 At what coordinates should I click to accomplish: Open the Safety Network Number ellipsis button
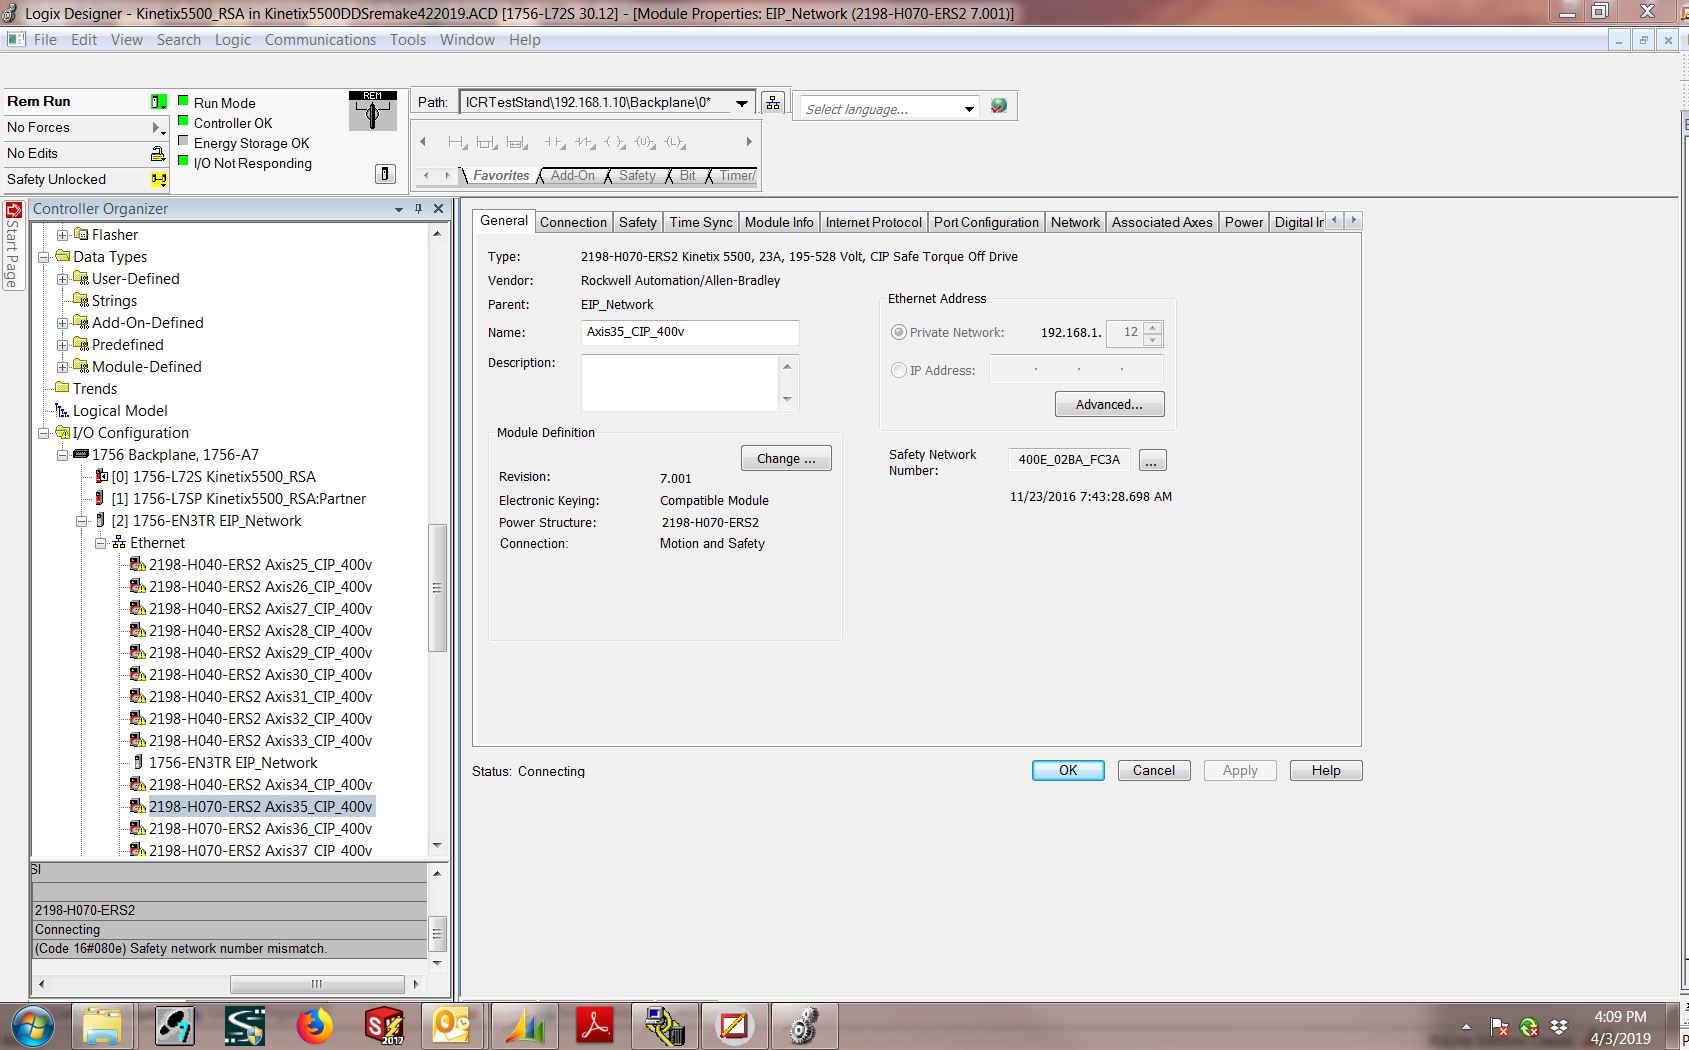(x=1152, y=460)
